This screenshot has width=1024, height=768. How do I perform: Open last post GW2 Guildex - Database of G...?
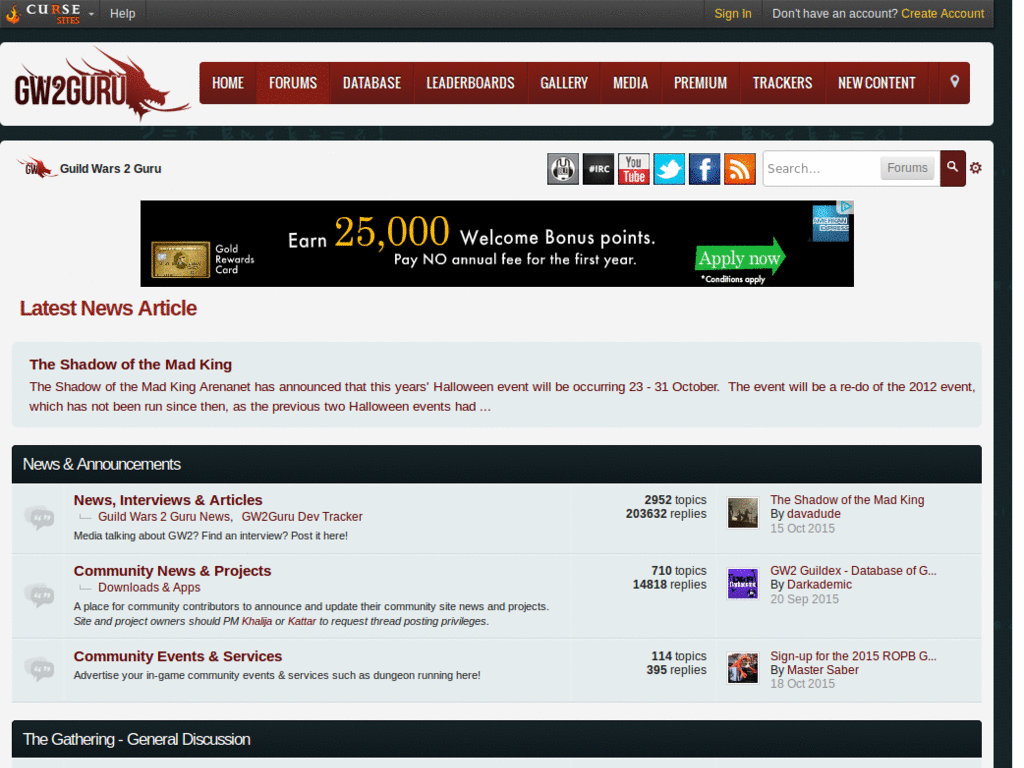(x=853, y=571)
